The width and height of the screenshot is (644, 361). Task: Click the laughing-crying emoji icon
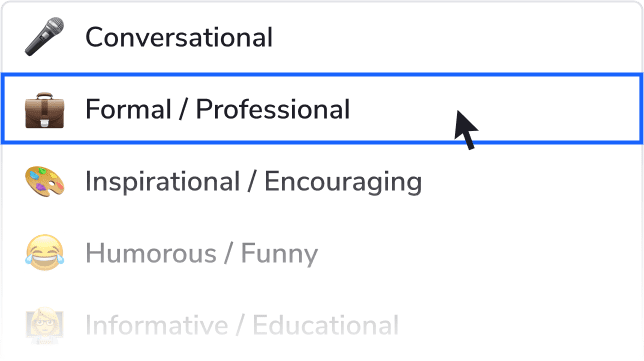(44, 253)
